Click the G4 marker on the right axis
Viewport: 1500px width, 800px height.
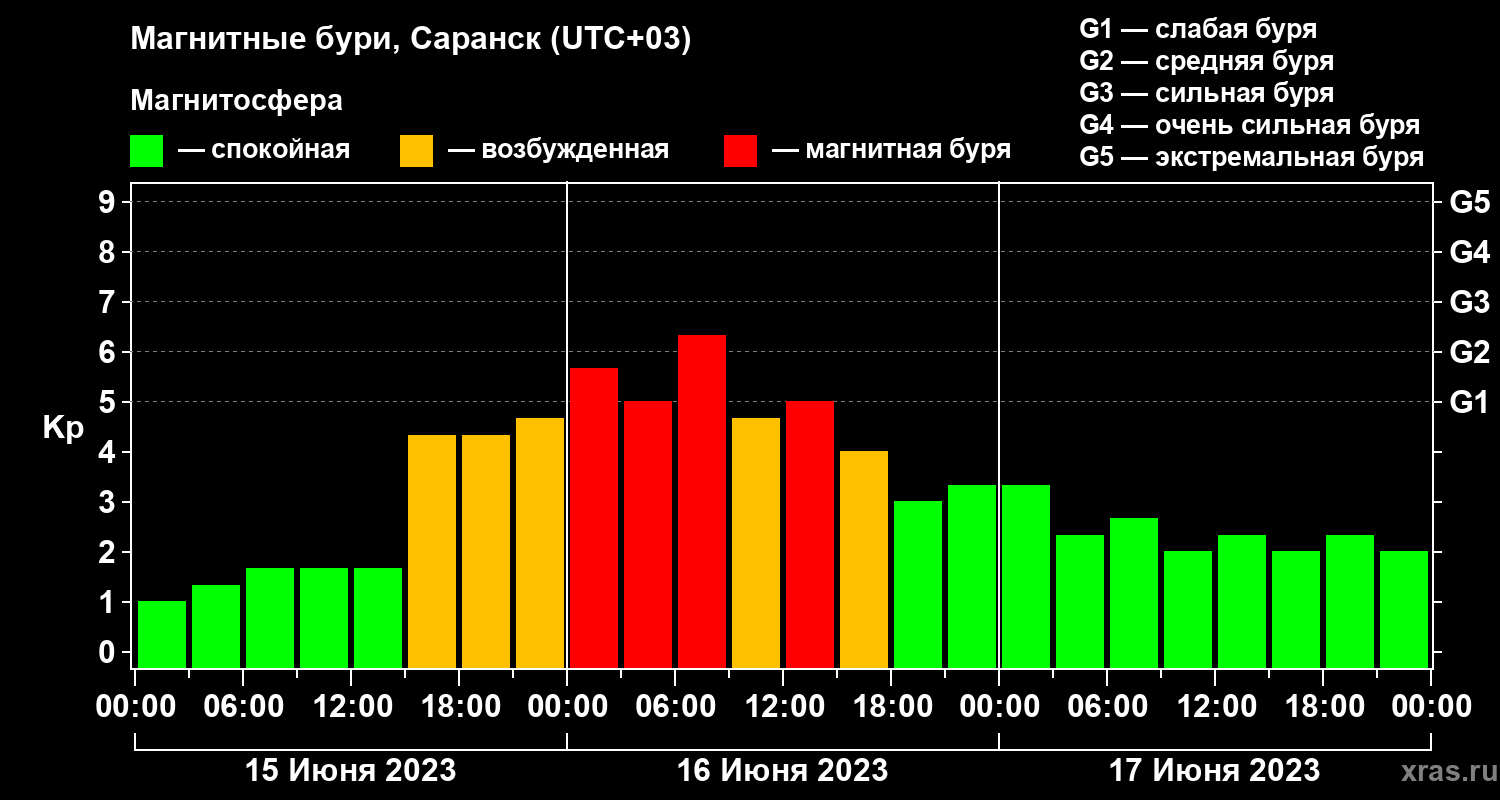tap(1469, 253)
